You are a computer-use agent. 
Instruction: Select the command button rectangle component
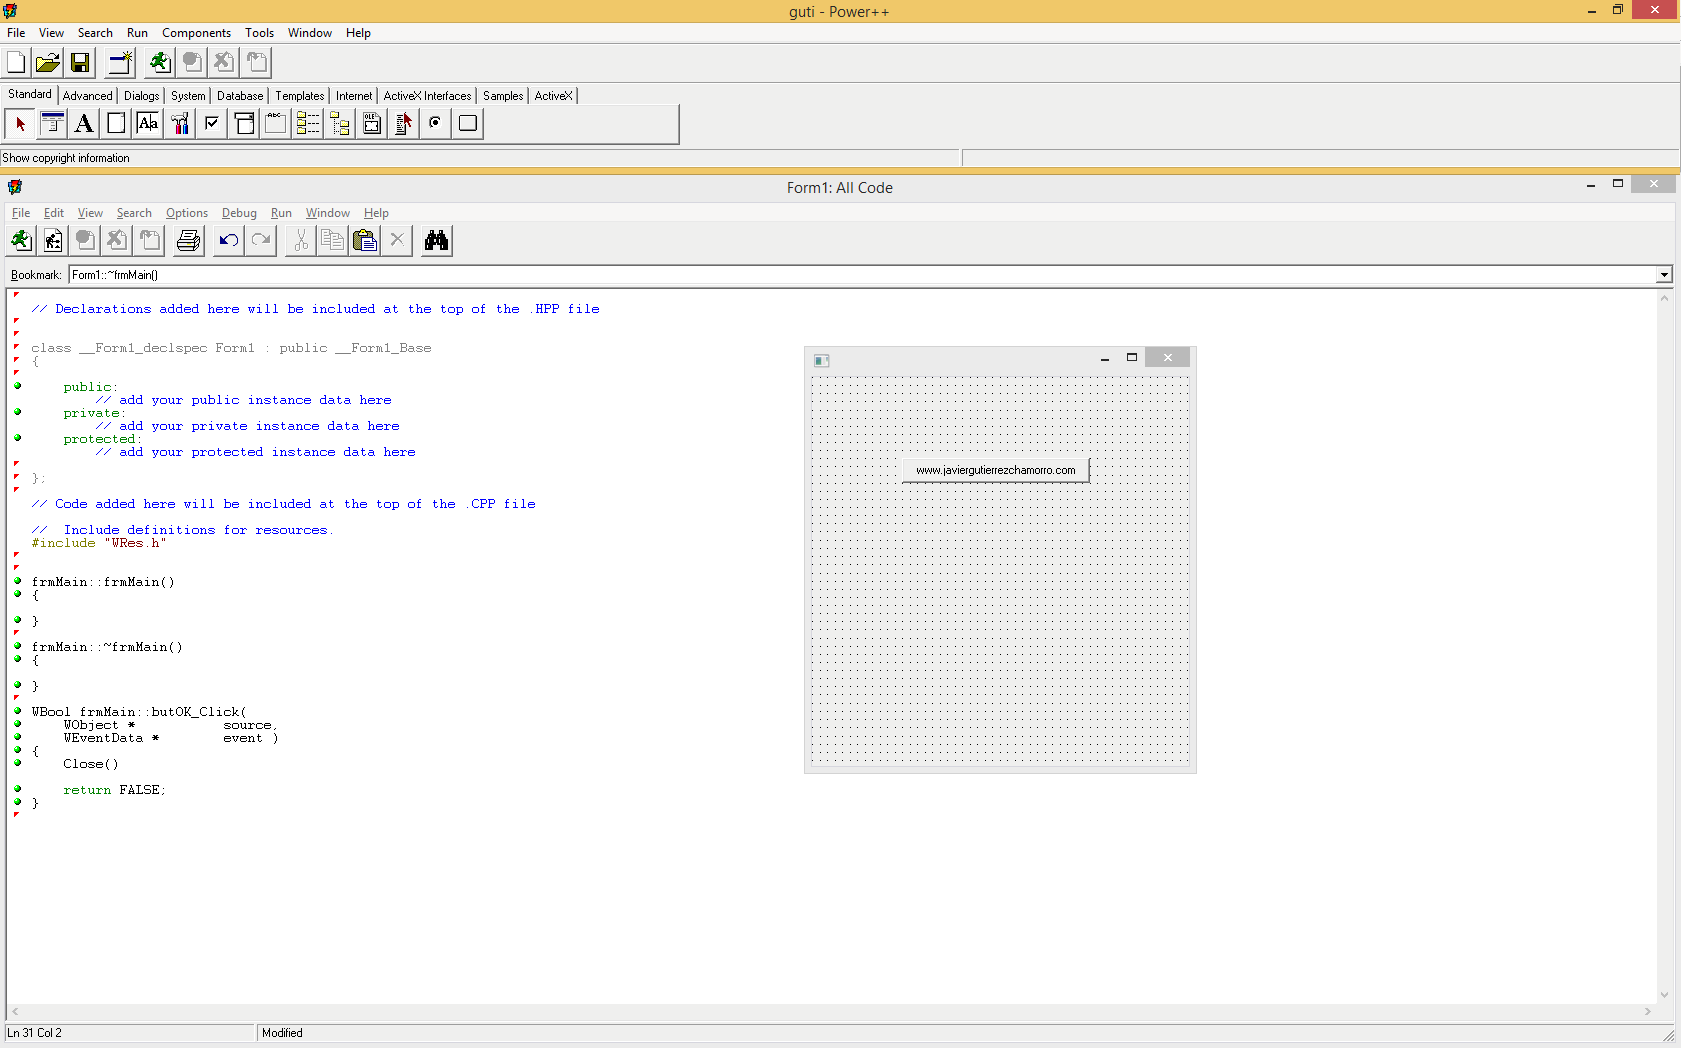point(468,124)
